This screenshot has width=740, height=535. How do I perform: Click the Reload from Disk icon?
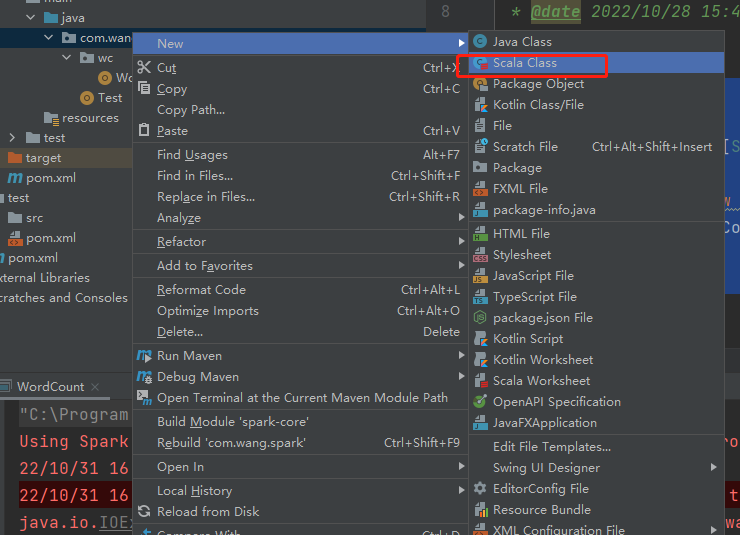coord(144,512)
